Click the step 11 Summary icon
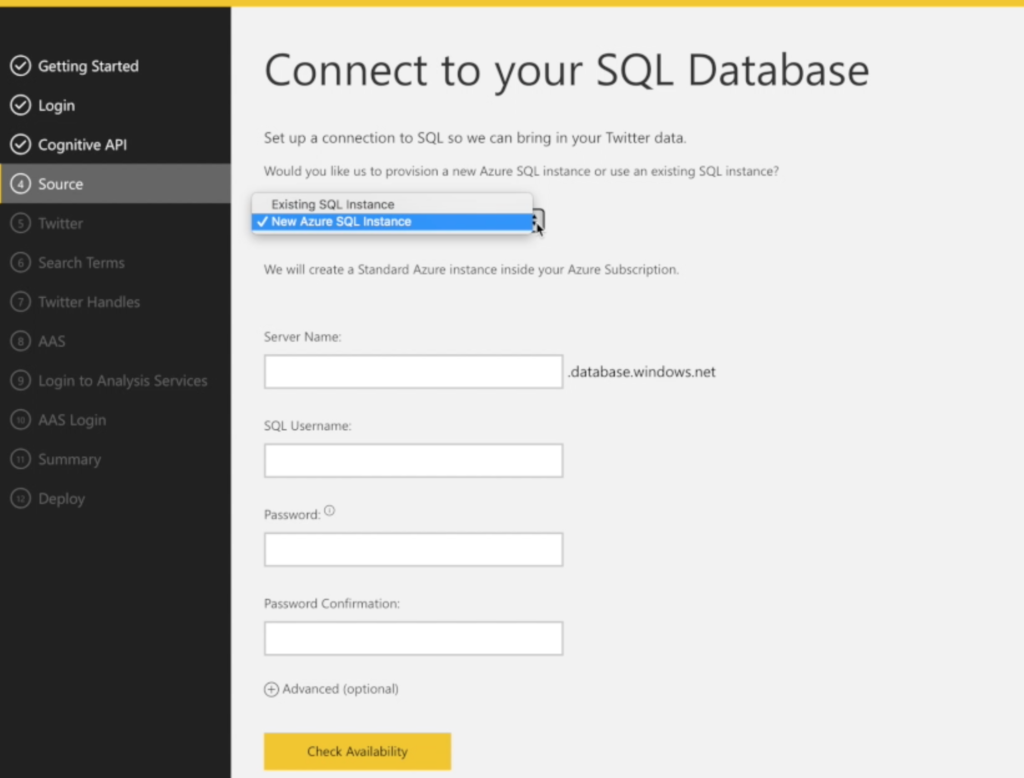 click(20, 459)
